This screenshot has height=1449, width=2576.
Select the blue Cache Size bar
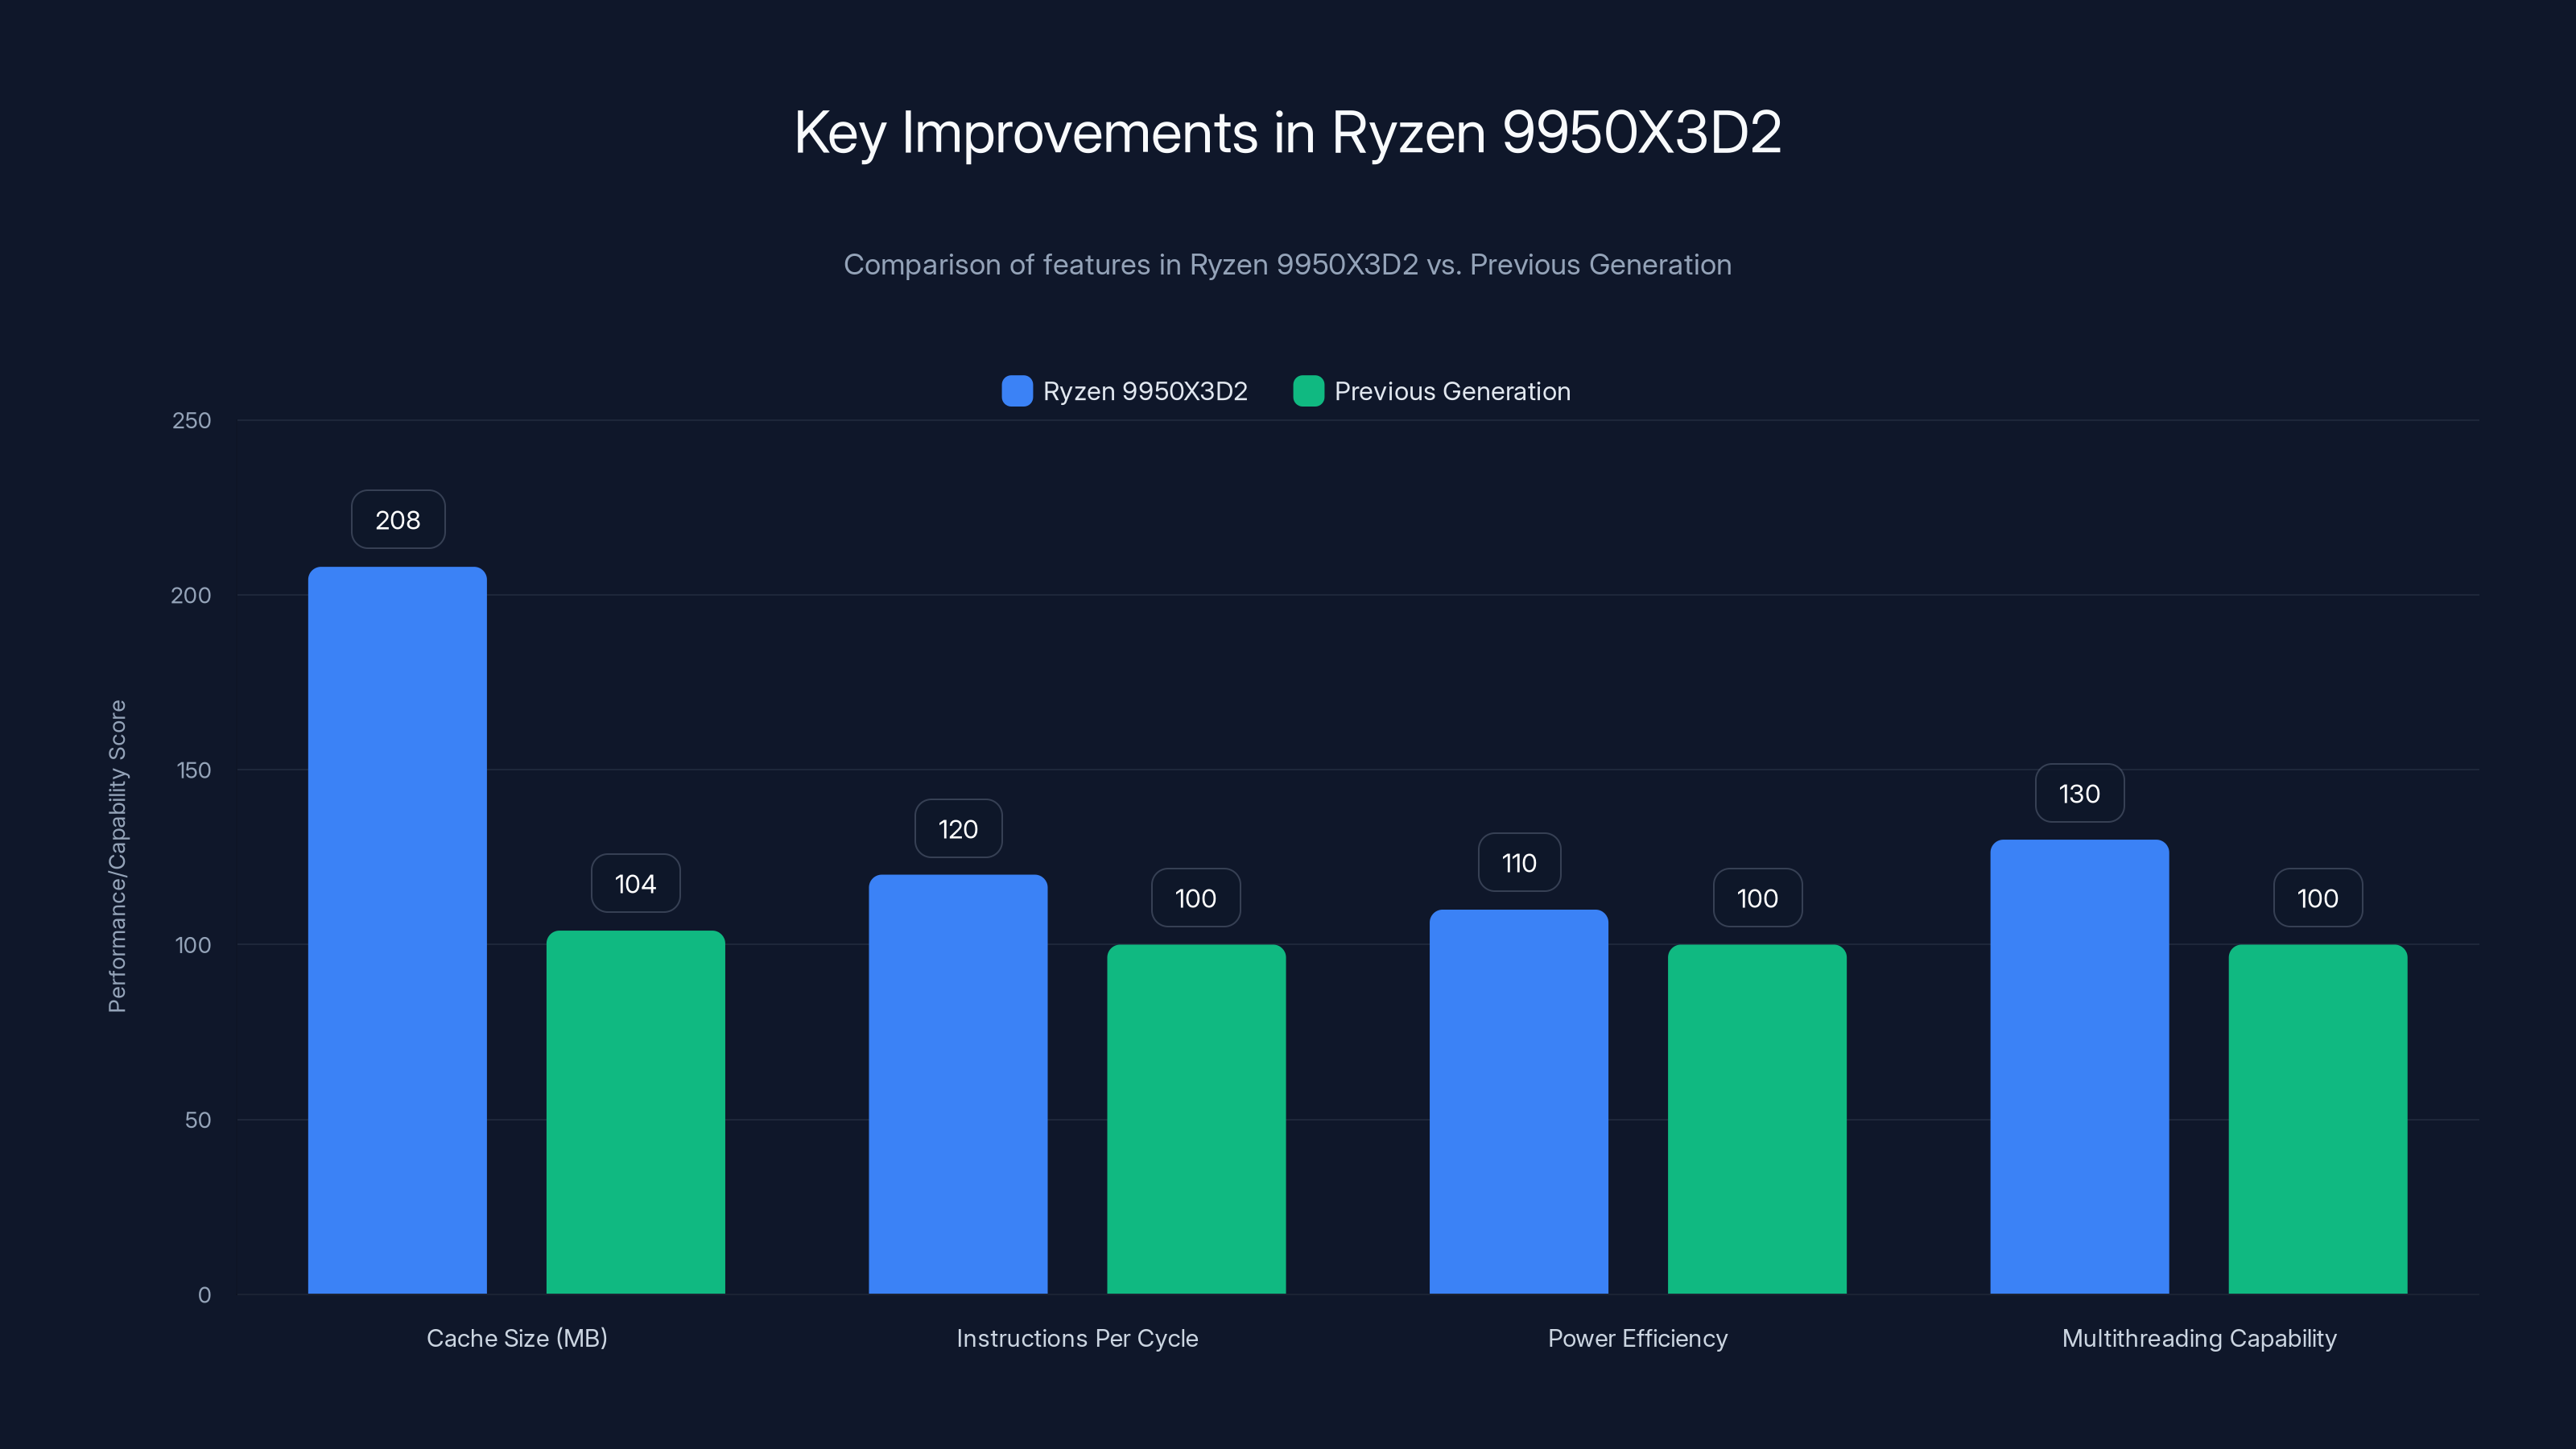[x=397, y=930]
